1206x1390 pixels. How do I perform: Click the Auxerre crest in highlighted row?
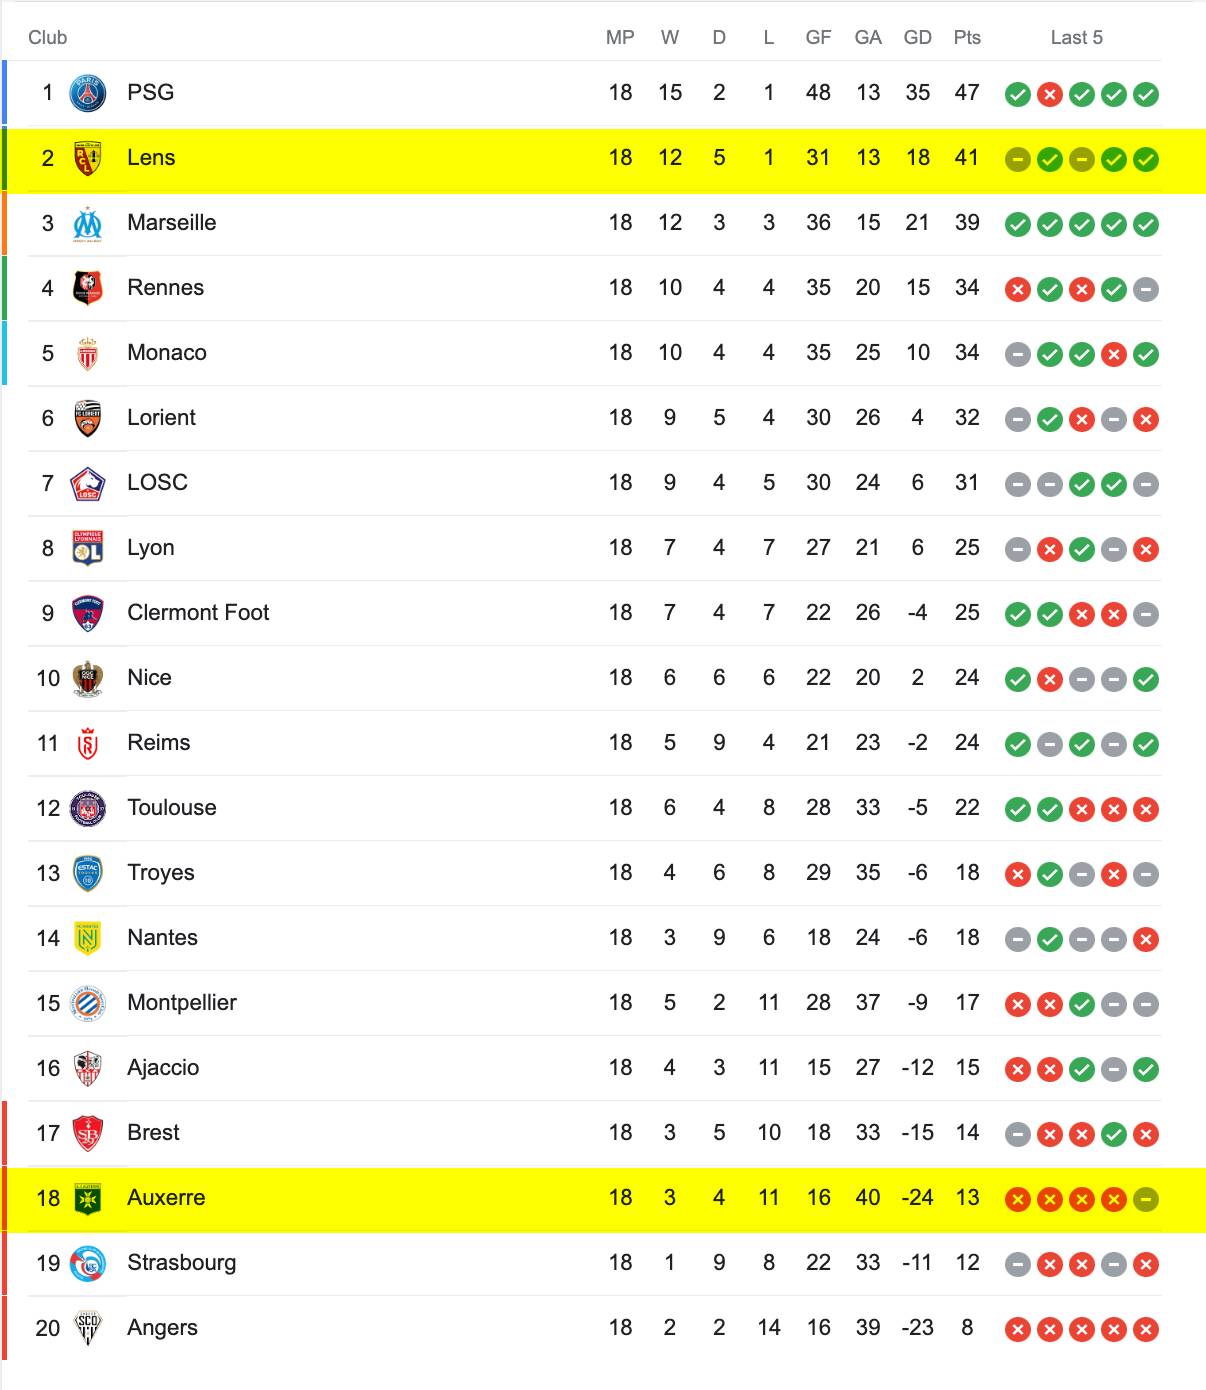tap(88, 1199)
